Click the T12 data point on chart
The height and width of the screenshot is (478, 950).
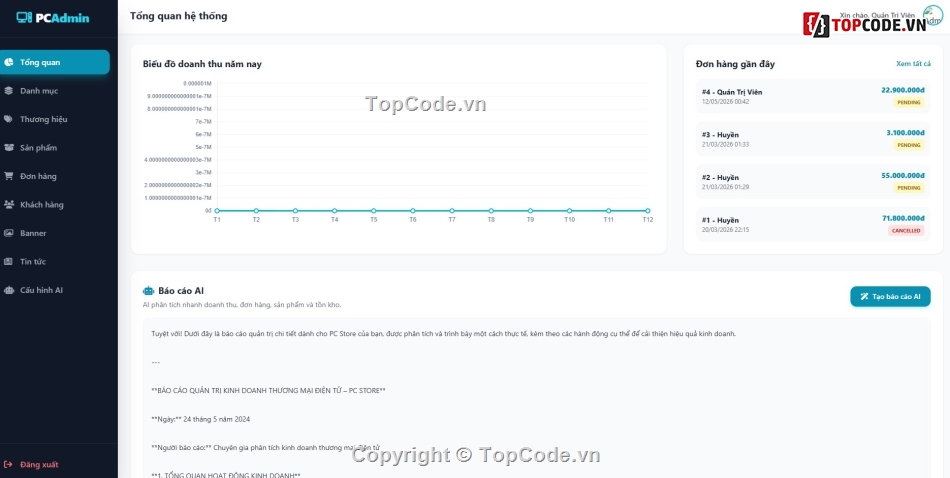click(648, 211)
